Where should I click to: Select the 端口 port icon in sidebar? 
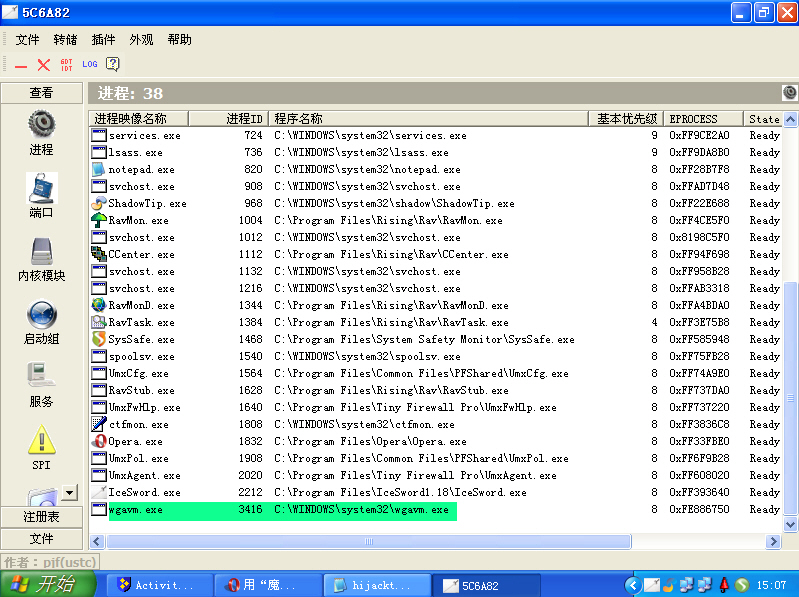42,187
